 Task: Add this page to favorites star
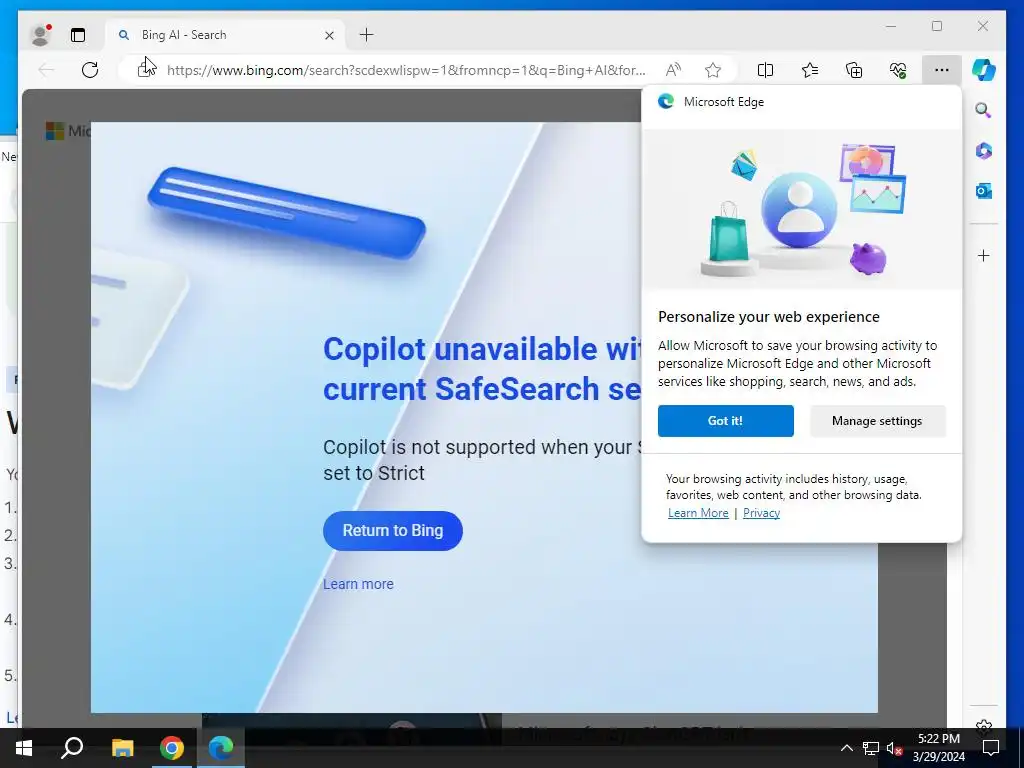[713, 70]
